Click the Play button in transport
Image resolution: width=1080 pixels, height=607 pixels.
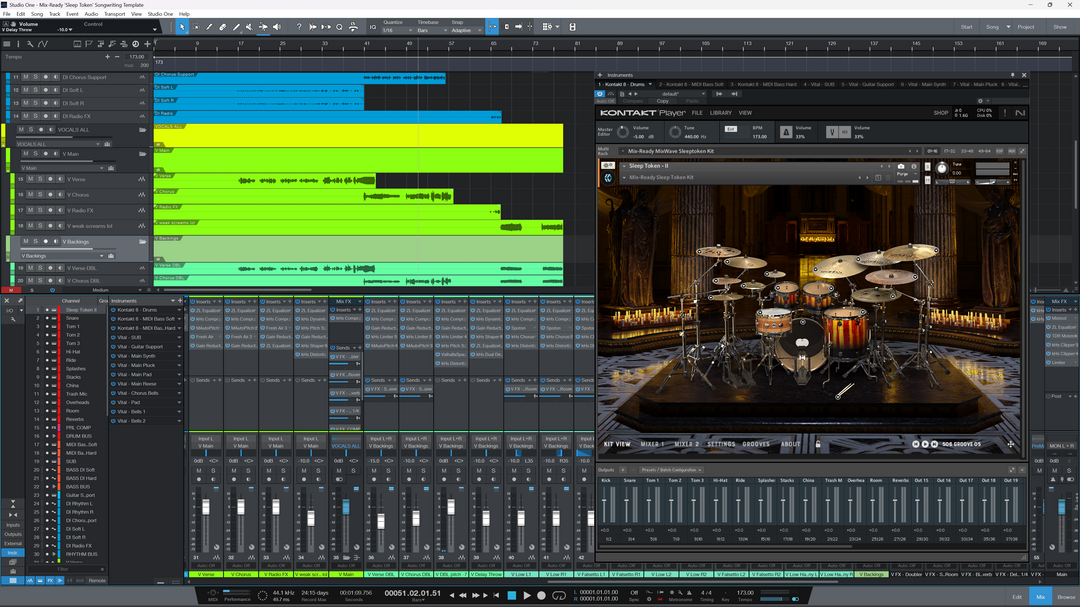point(527,595)
